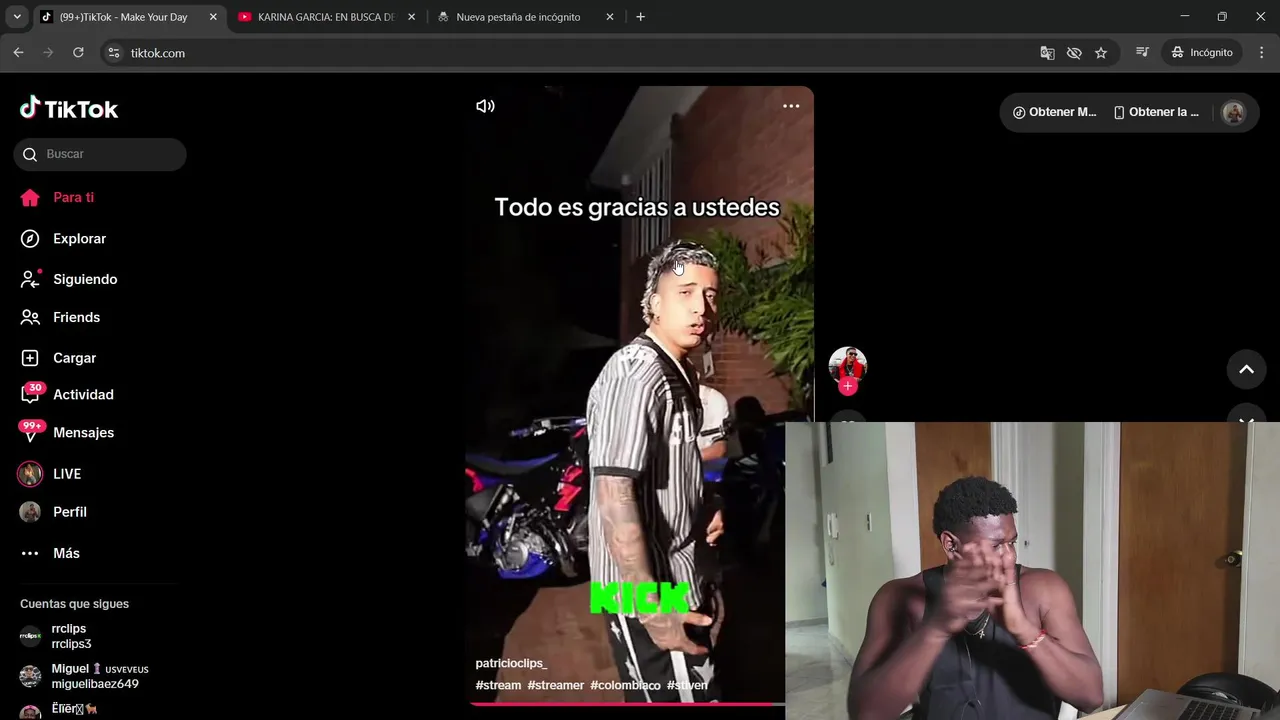Open the #streamer hashtag
This screenshot has width=1280, height=720.
pyautogui.click(x=555, y=685)
